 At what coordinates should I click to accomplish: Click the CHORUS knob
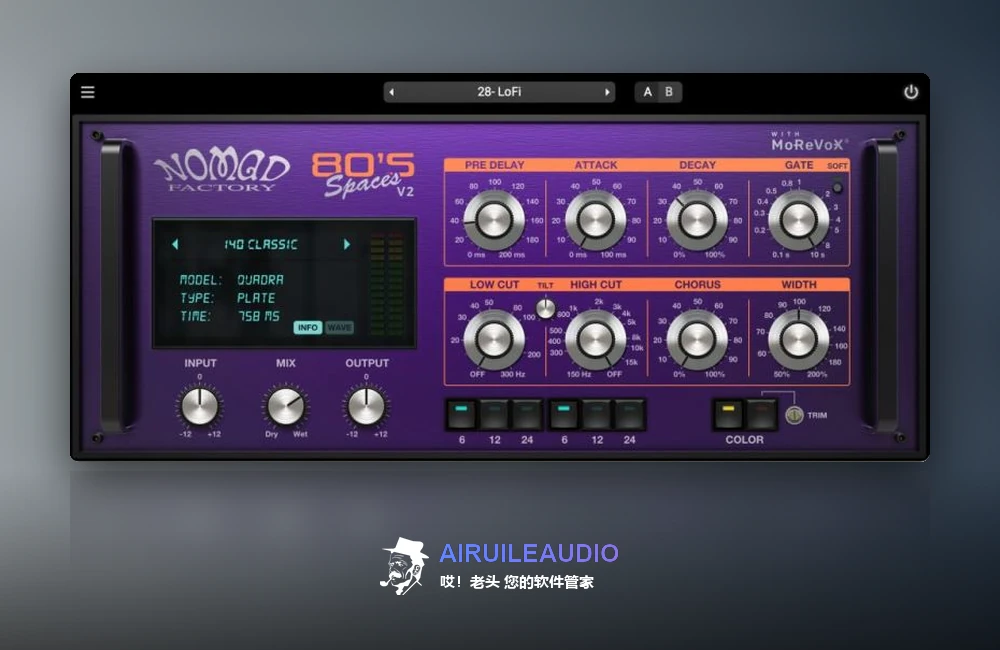click(697, 339)
